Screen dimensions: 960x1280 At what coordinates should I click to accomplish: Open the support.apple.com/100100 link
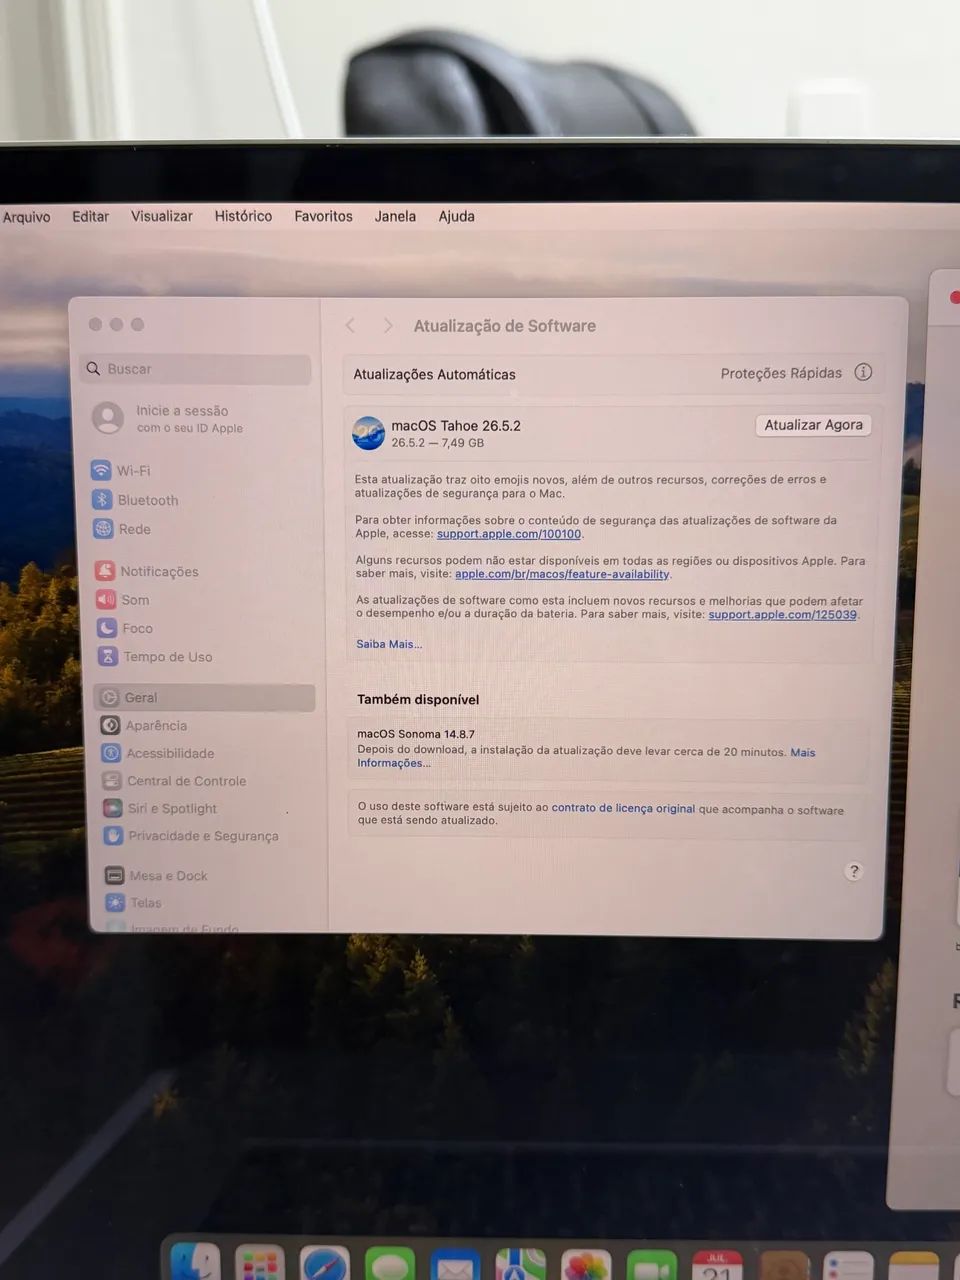pyautogui.click(x=508, y=534)
